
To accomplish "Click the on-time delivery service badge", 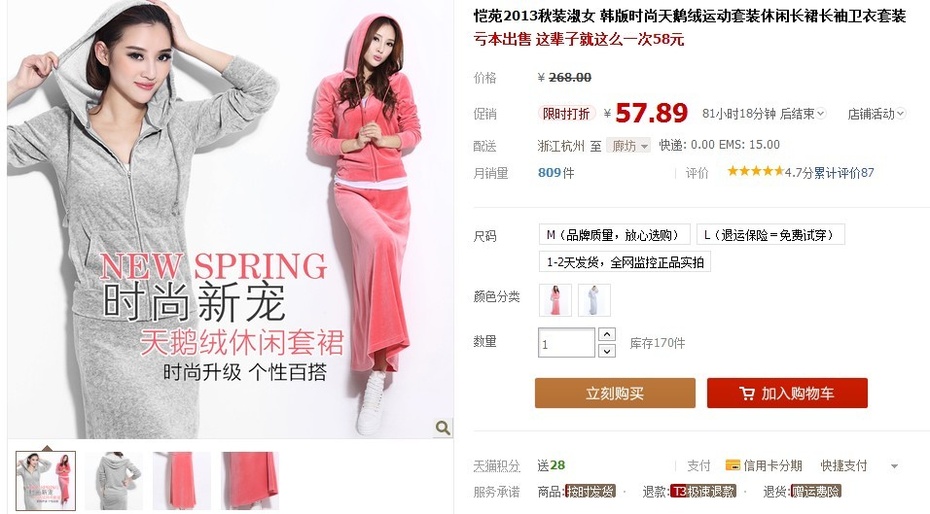I will pyautogui.click(x=590, y=491).
